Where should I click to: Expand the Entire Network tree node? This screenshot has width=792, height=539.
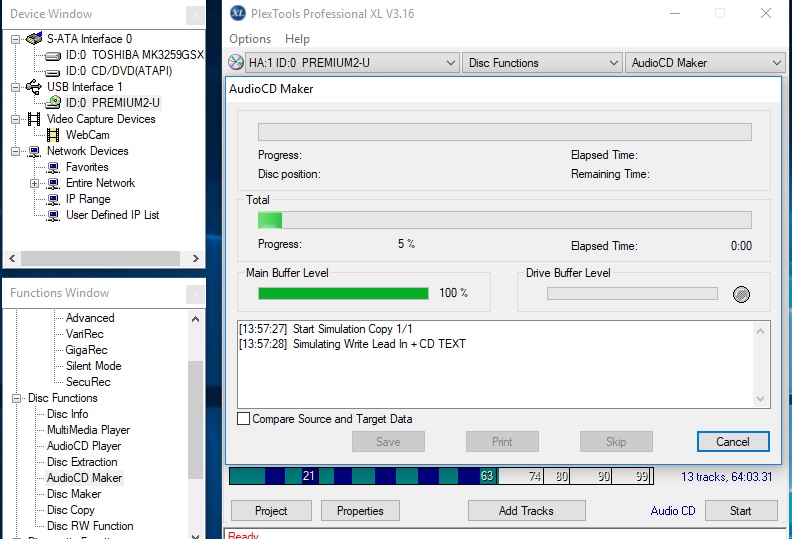[34, 183]
